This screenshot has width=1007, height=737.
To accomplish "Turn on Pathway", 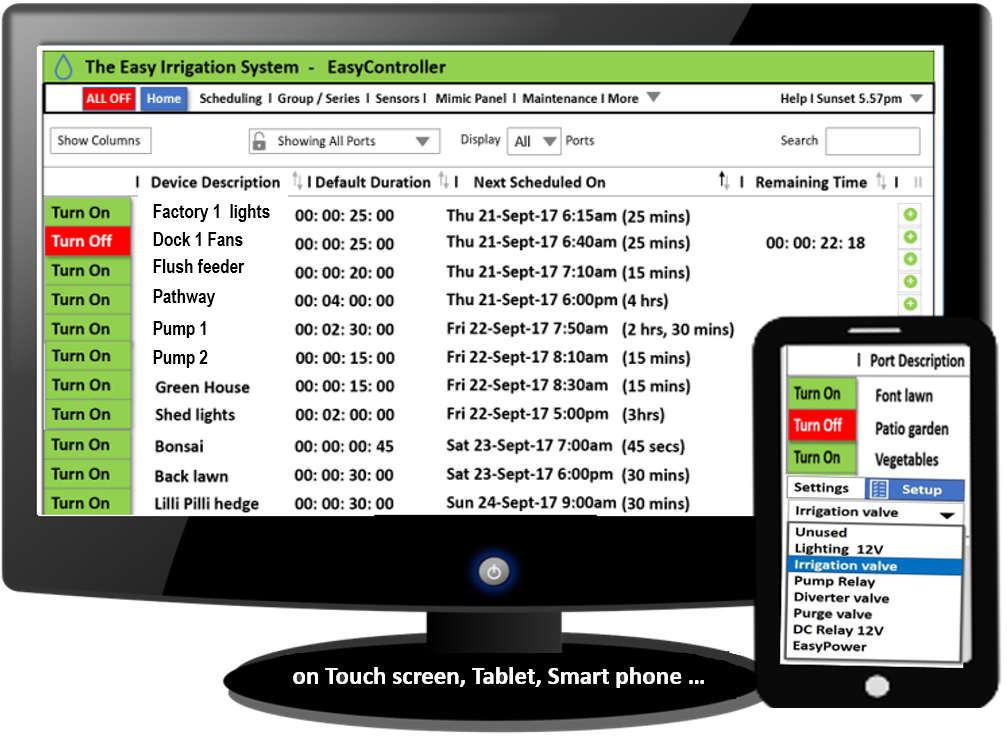I will point(87,299).
